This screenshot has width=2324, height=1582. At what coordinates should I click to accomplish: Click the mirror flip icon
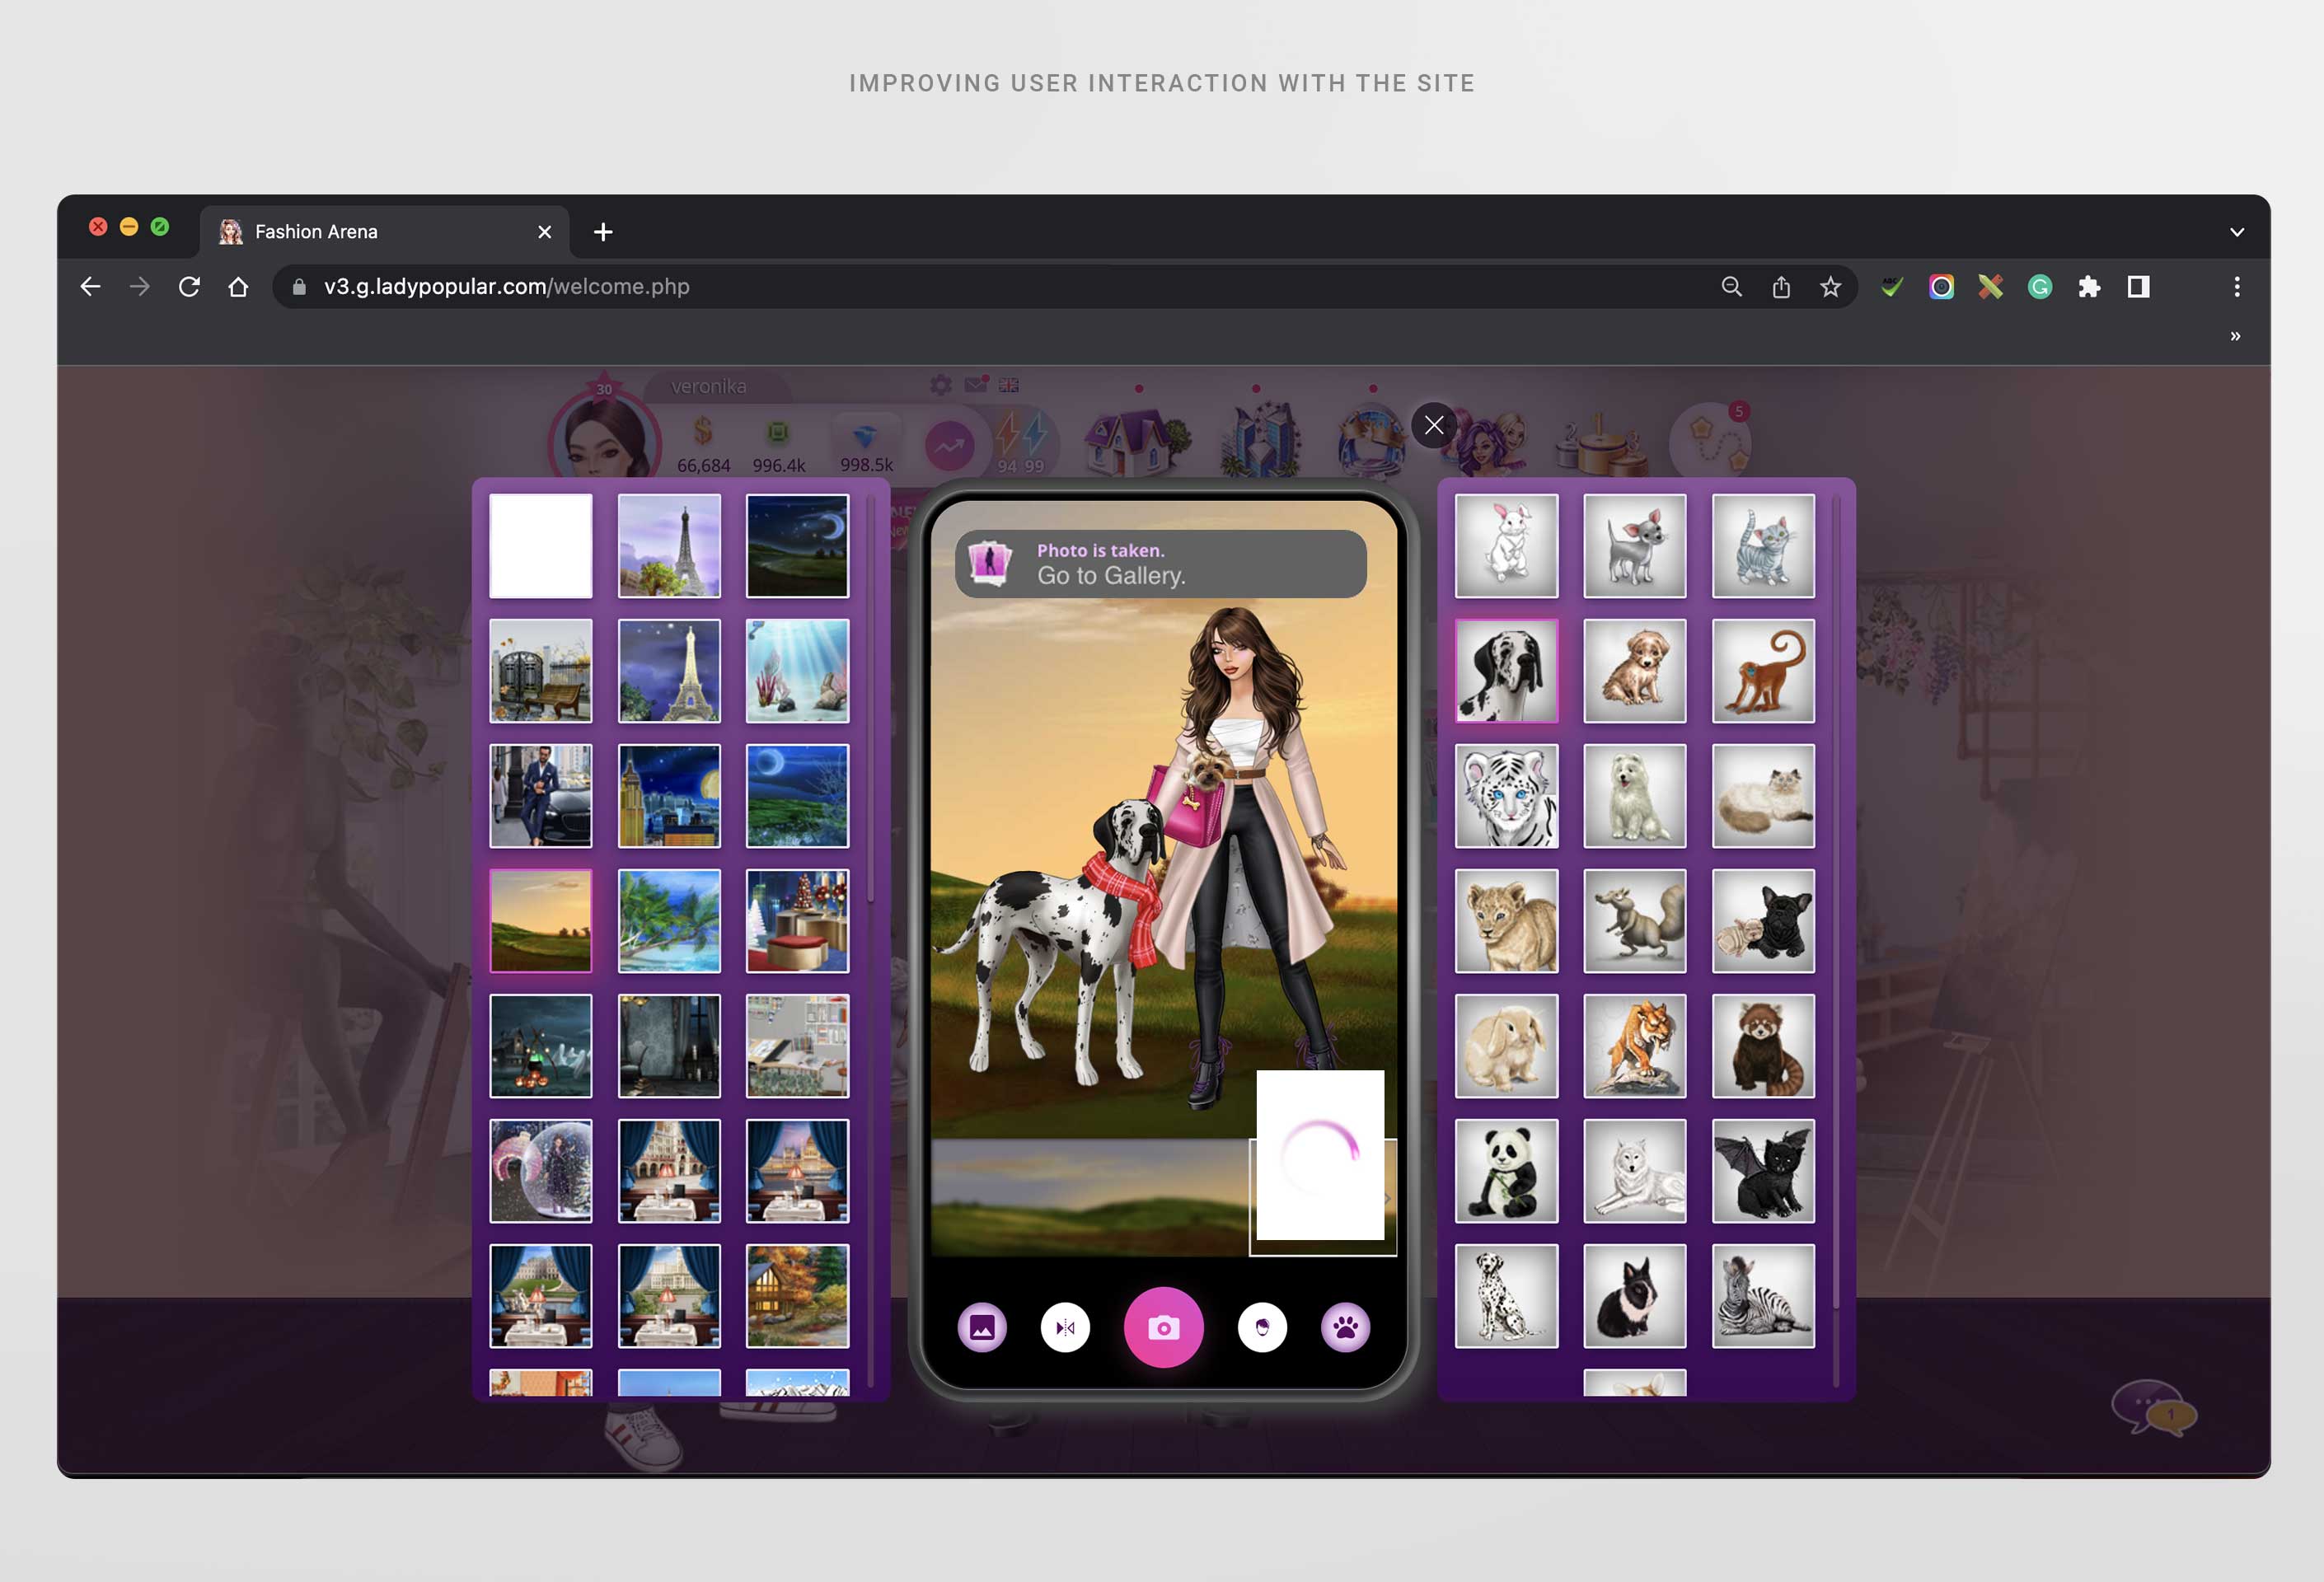(1065, 1328)
